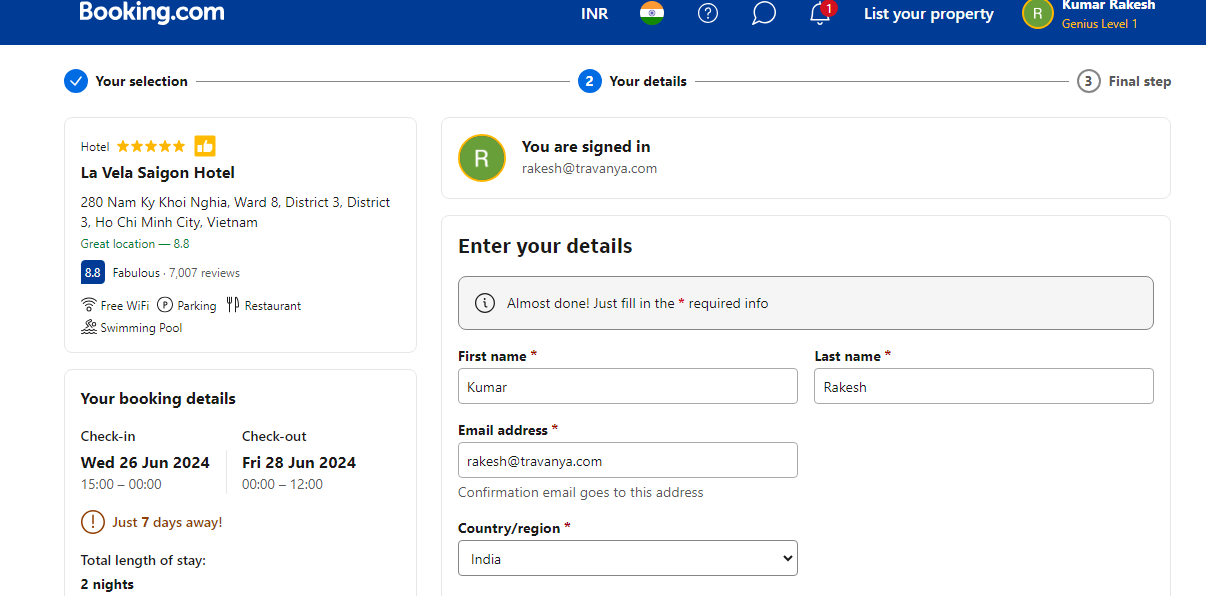Click the 8.8 review score badge
This screenshot has height=596, width=1206.
[93, 272]
